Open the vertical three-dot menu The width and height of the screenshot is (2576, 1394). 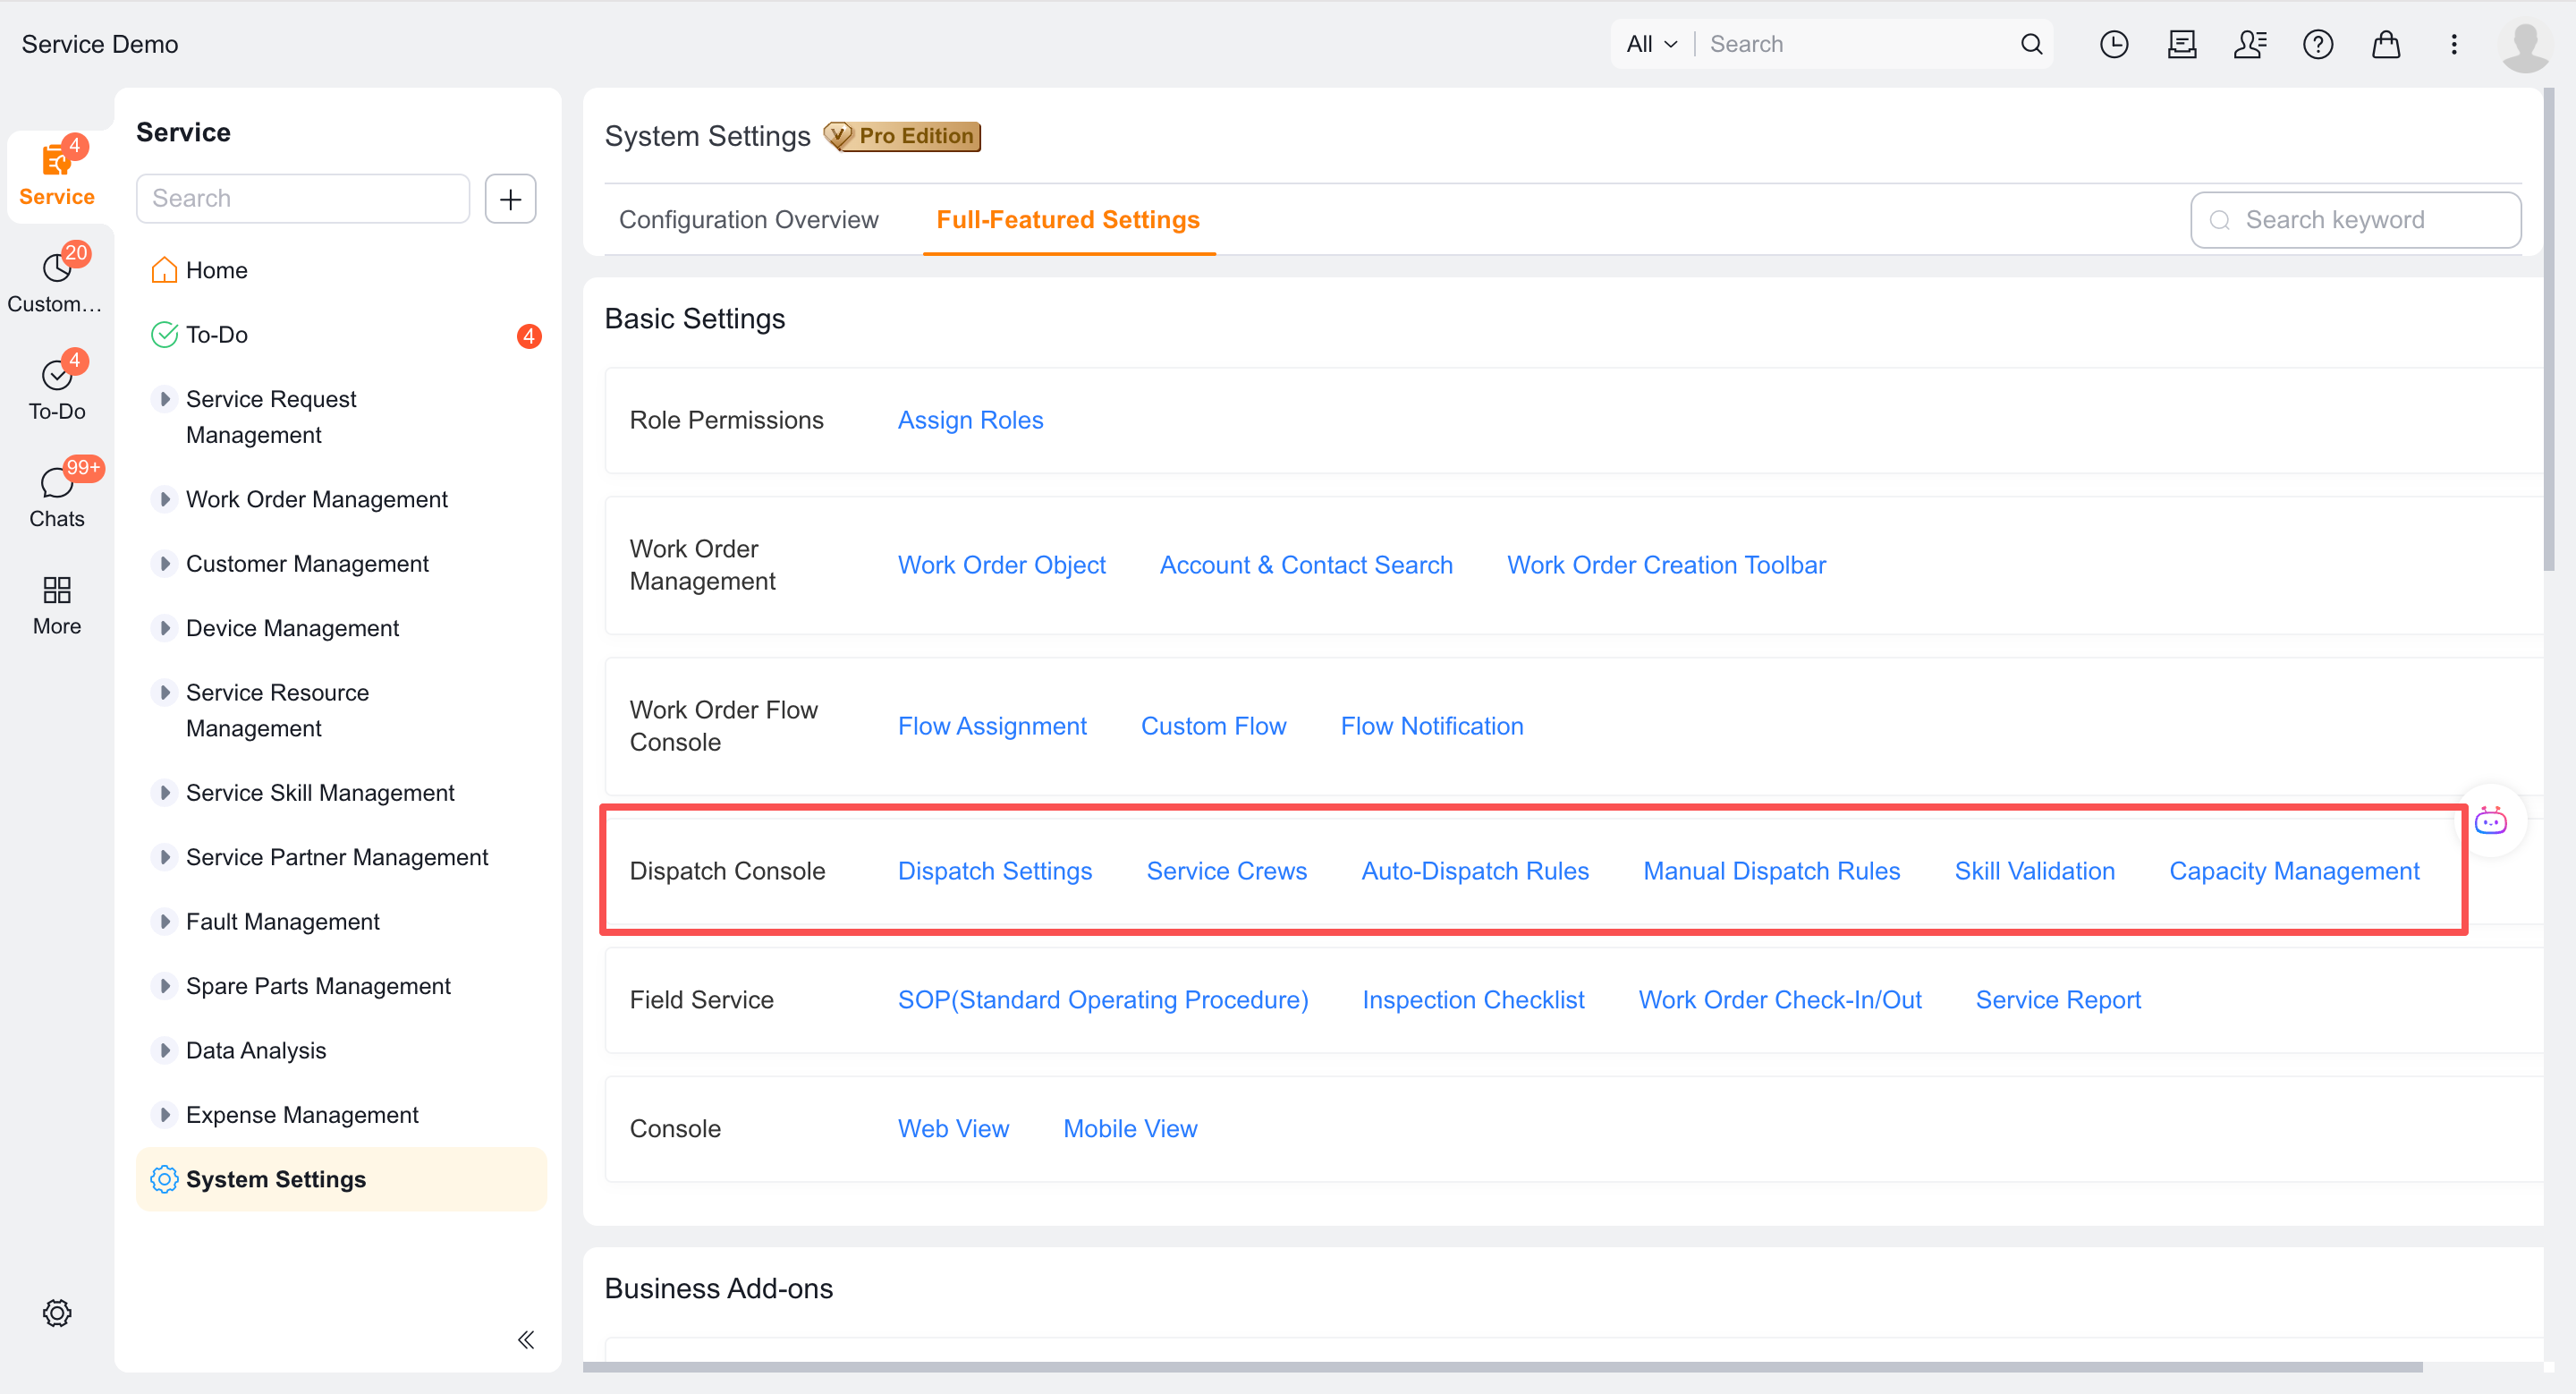coord(2453,44)
